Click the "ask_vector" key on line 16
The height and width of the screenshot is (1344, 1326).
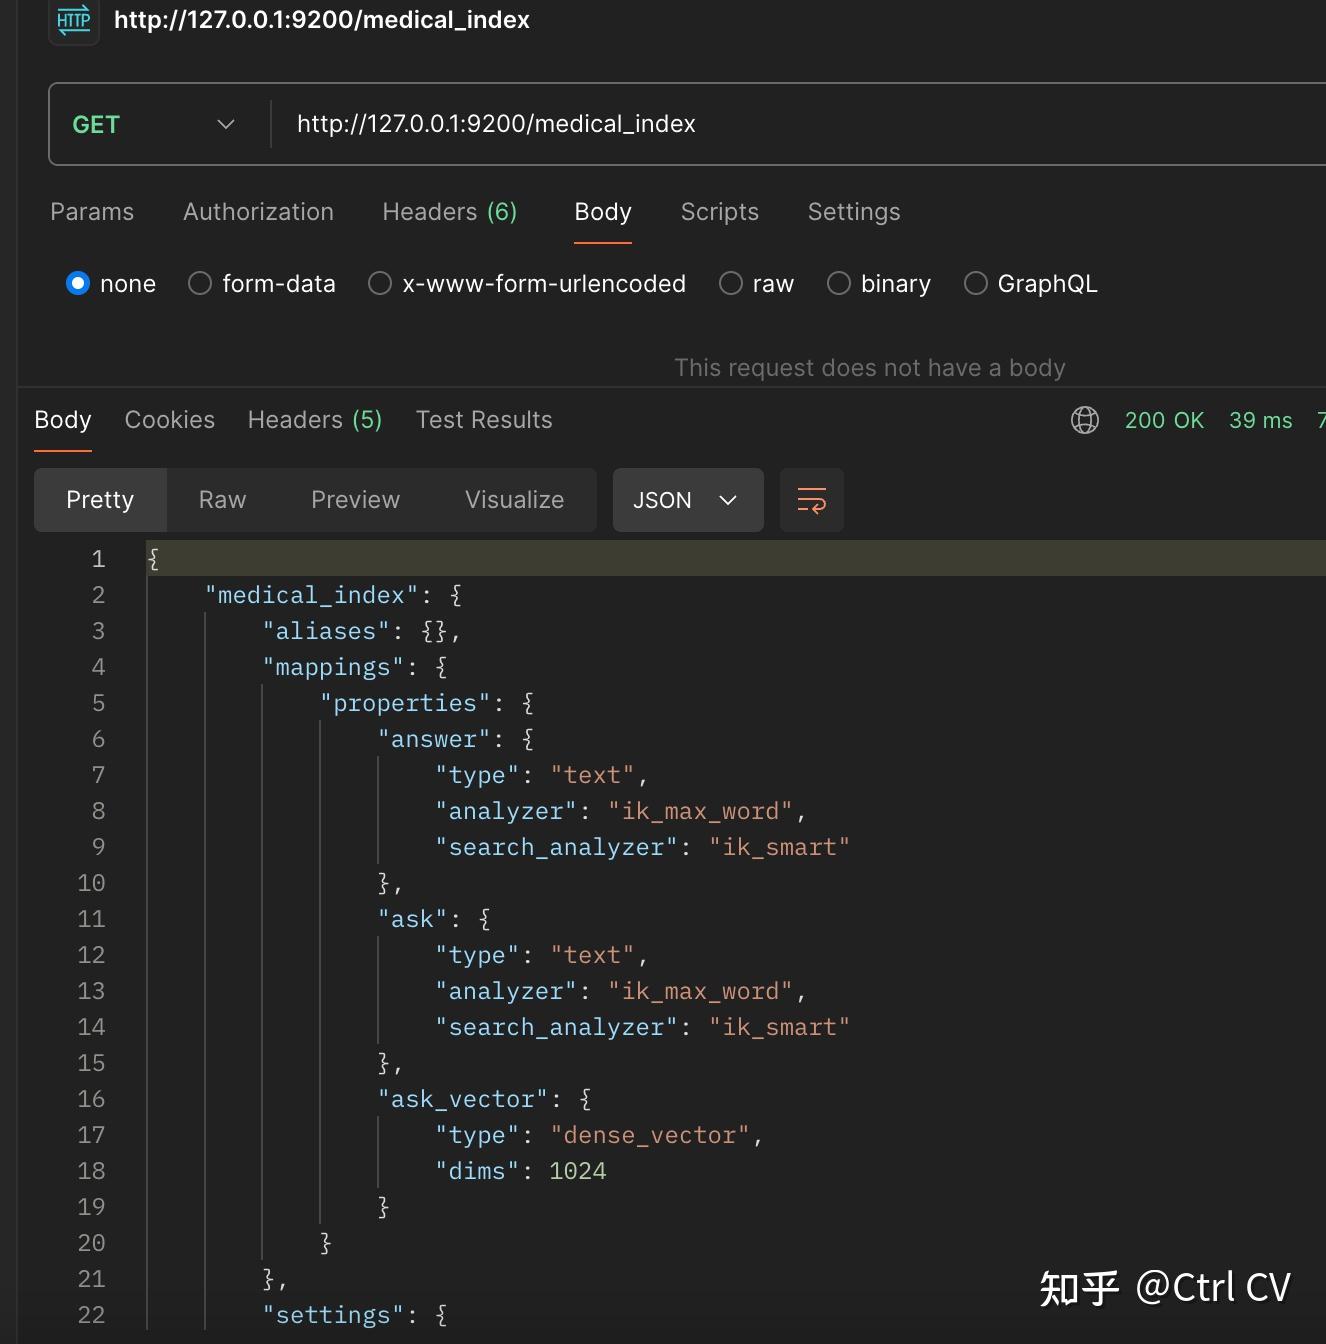(x=463, y=1099)
